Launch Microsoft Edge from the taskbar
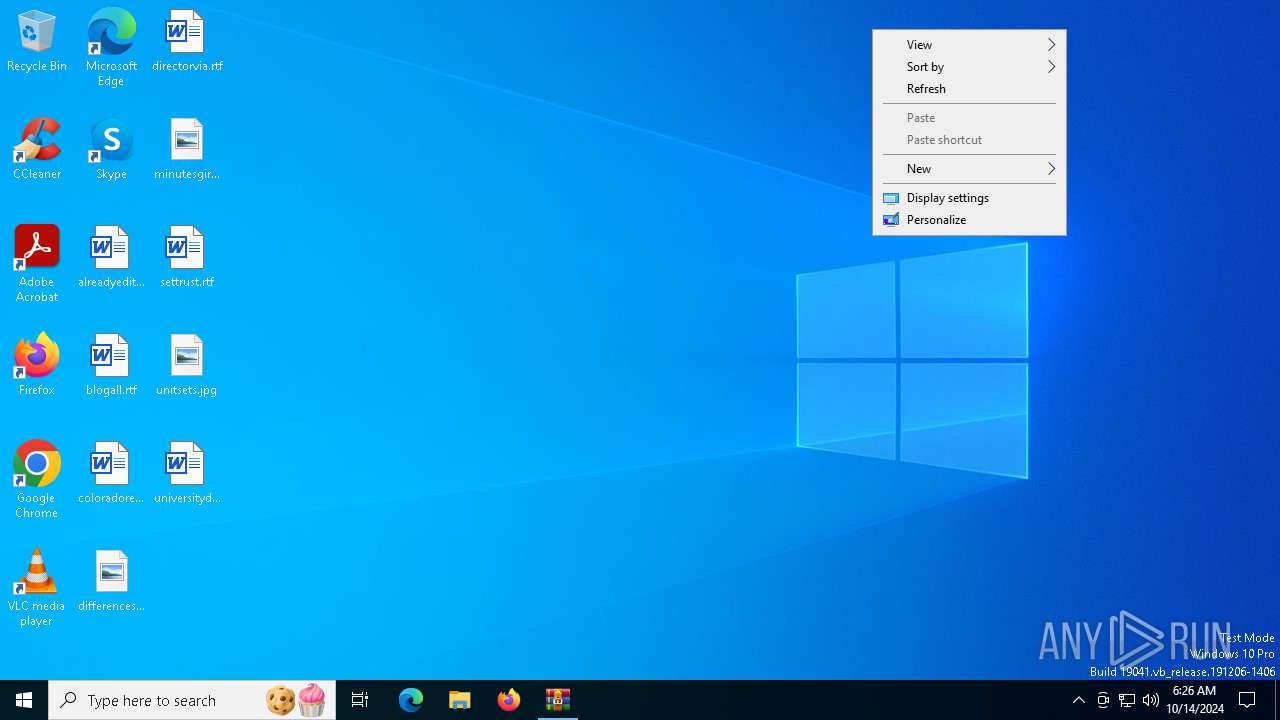 coord(411,700)
